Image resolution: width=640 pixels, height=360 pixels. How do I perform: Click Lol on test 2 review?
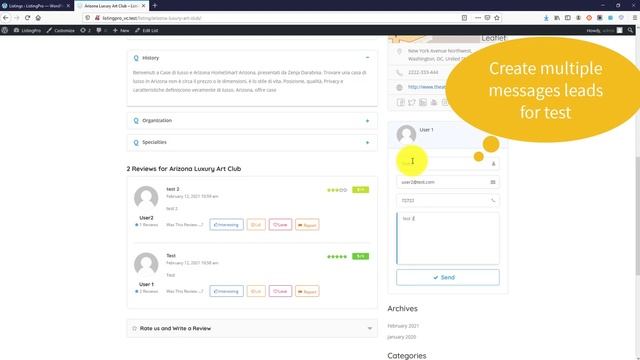[x=256, y=225]
